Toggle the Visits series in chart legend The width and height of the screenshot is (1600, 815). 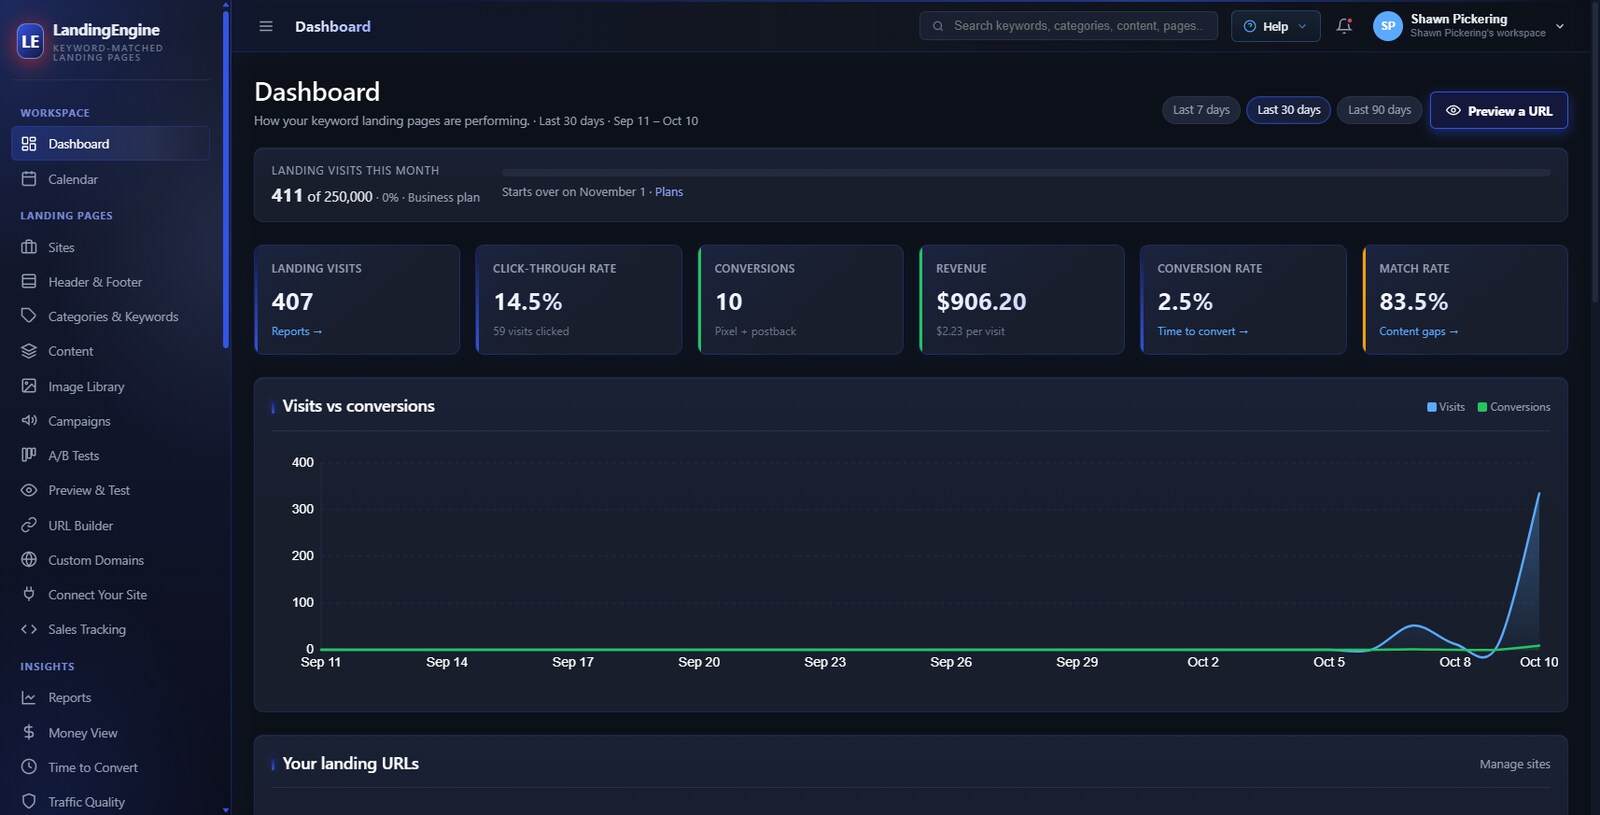coord(1446,407)
